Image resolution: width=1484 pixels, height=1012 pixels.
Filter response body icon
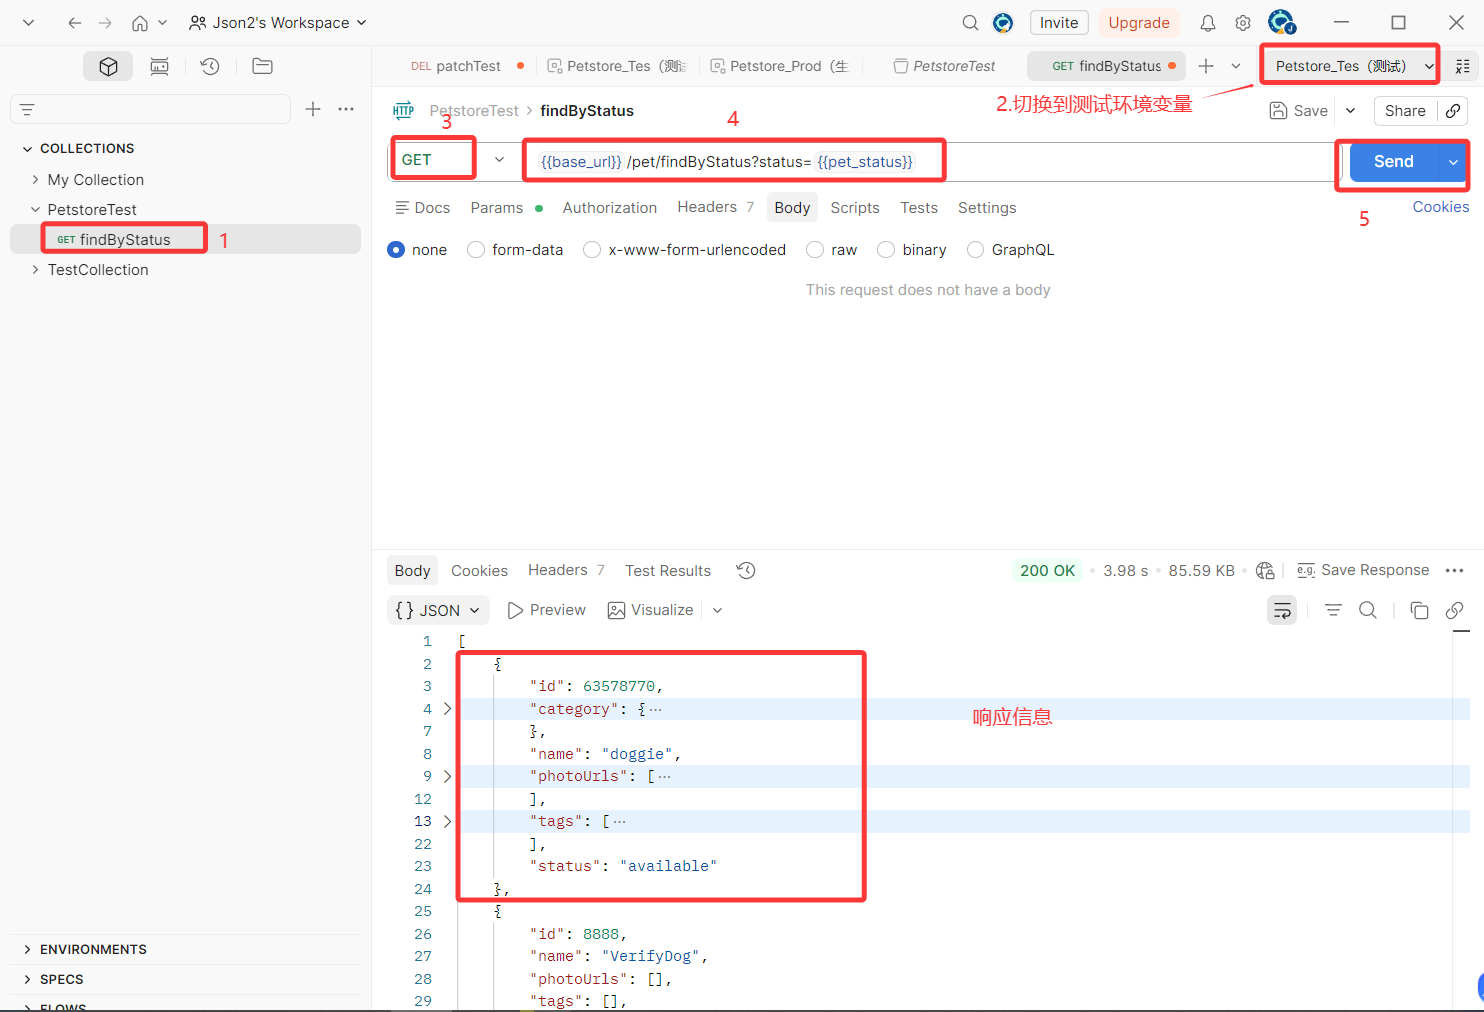(x=1333, y=610)
